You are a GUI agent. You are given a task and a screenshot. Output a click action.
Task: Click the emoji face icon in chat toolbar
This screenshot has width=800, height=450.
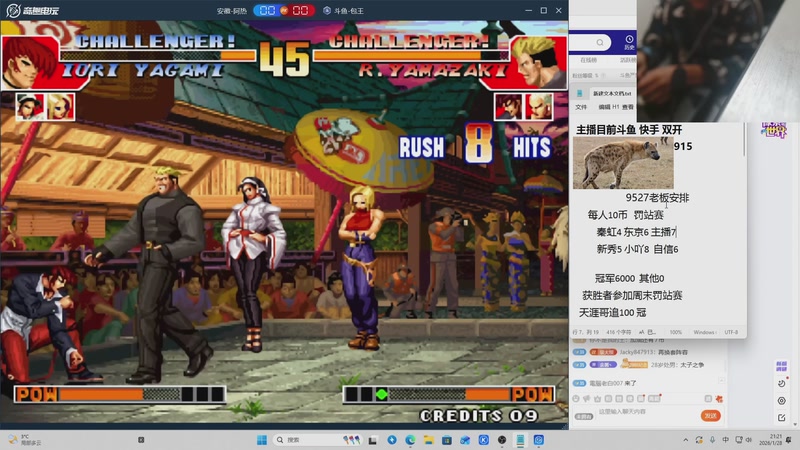[x=576, y=398]
